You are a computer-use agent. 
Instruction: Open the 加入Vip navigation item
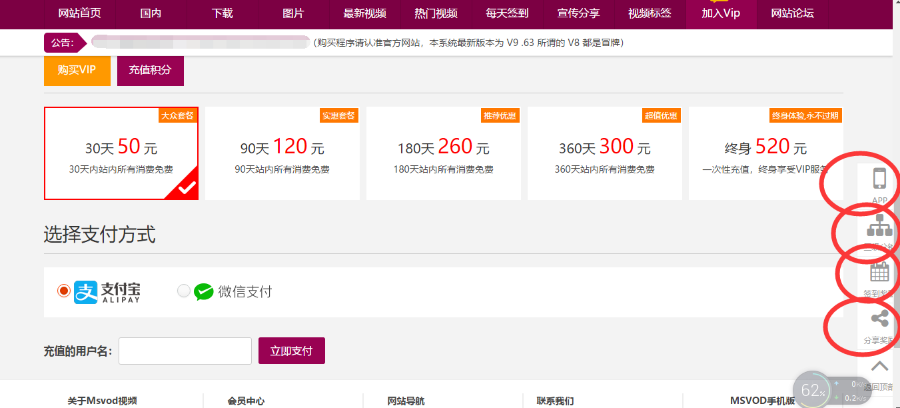click(721, 14)
